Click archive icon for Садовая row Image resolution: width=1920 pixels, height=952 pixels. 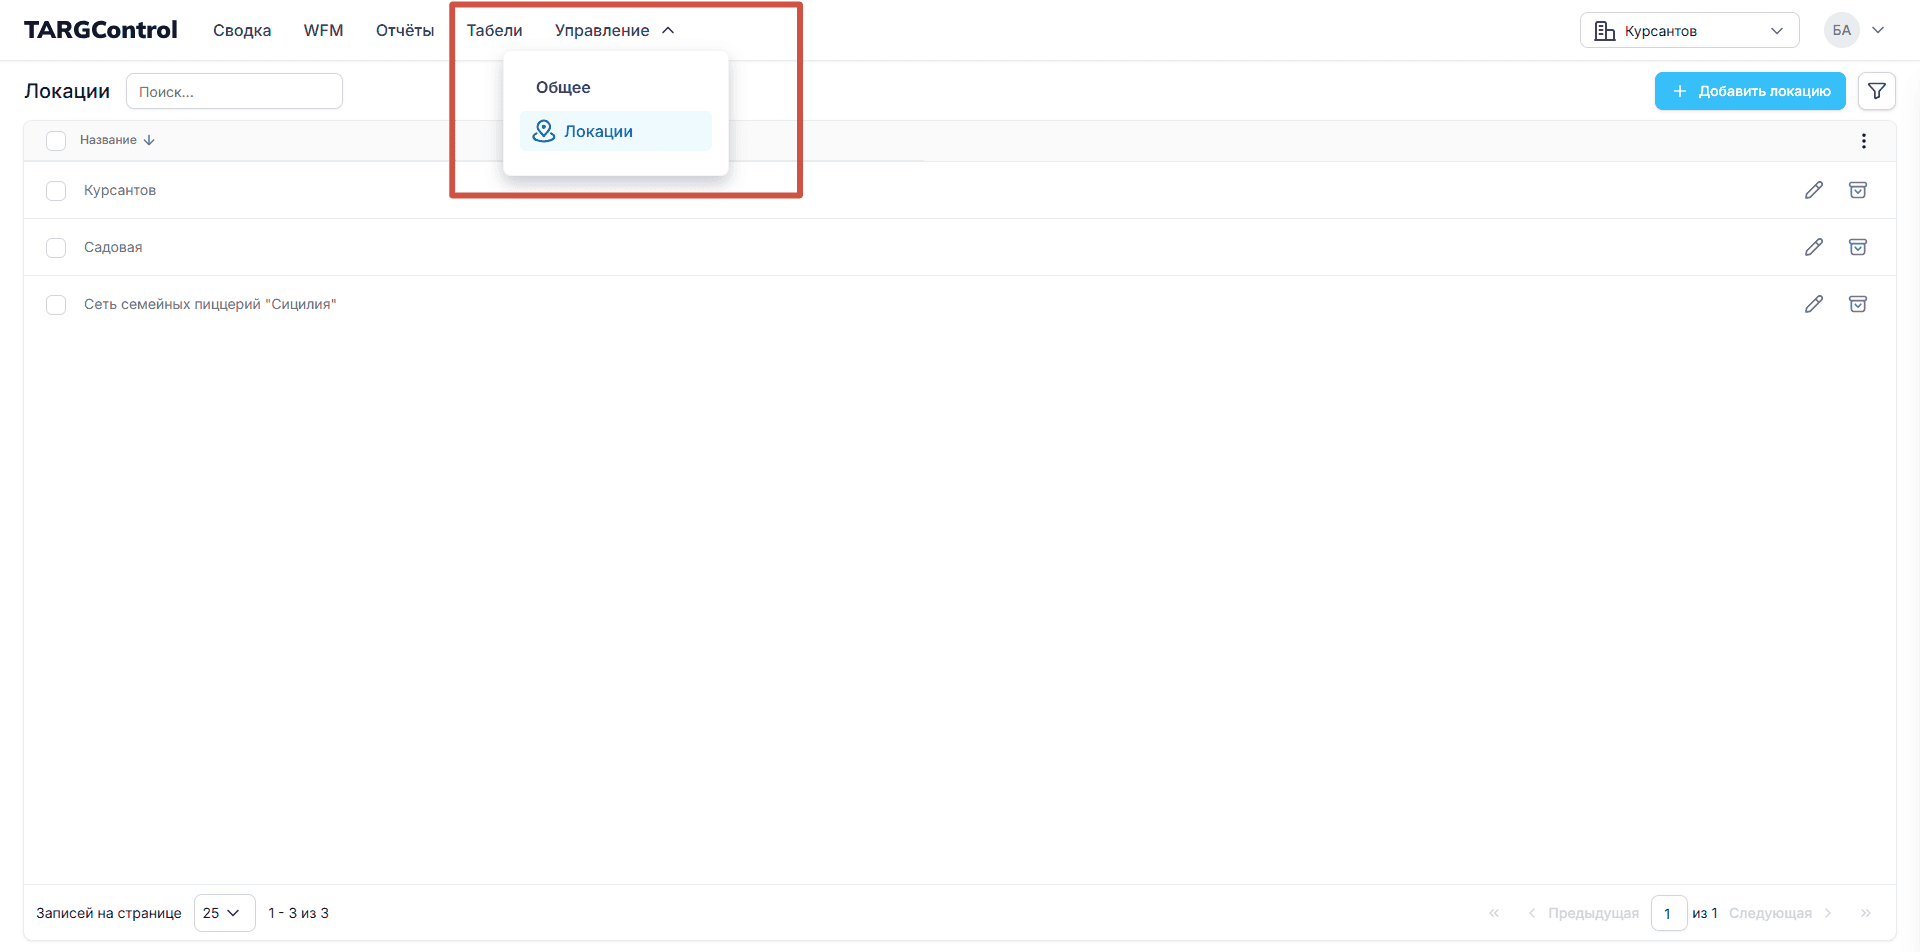click(1857, 247)
